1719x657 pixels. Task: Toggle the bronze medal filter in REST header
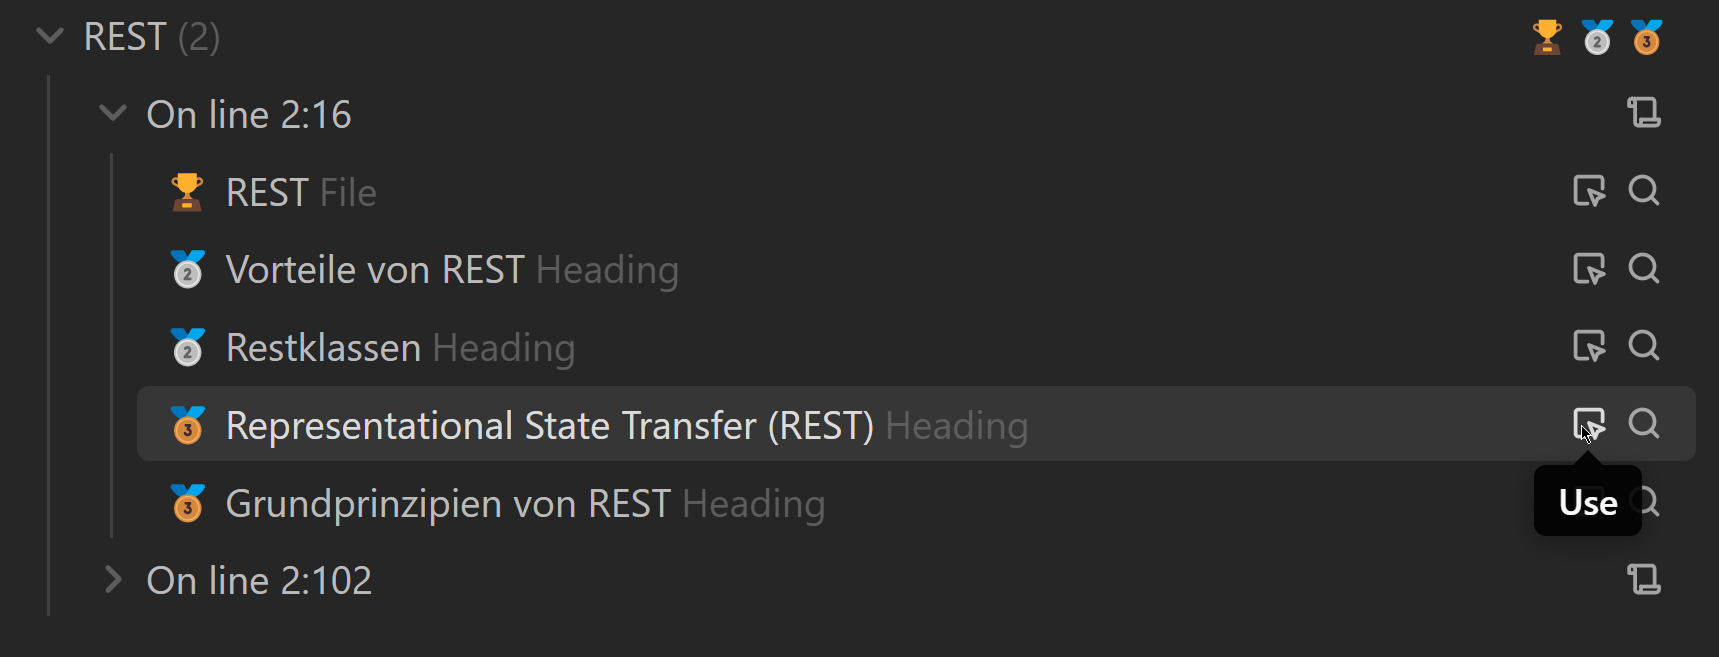click(x=1646, y=38)
